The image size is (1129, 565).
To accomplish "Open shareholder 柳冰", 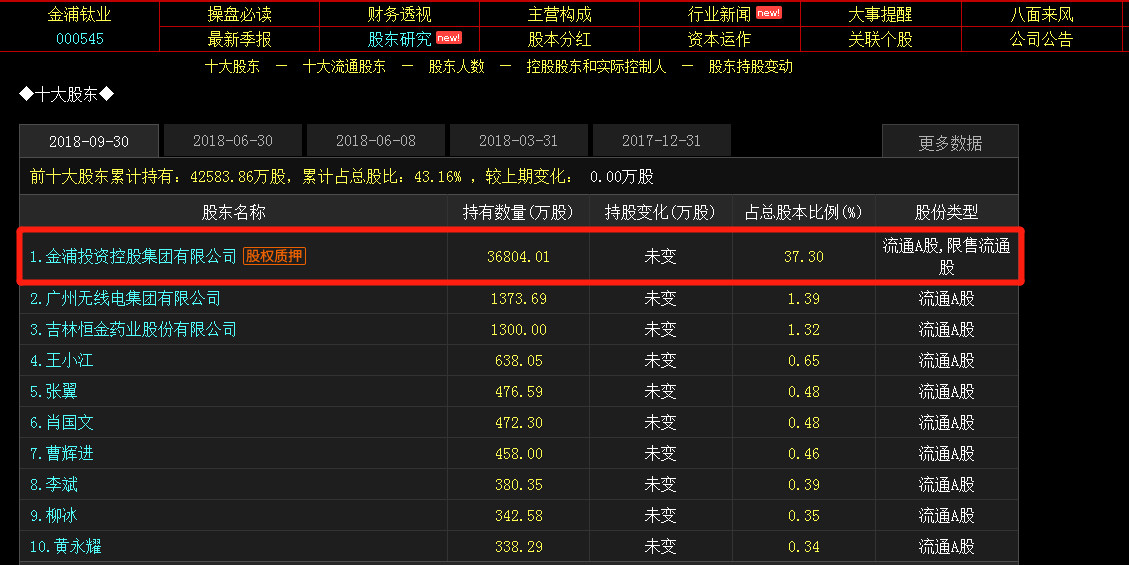I will 62,515.
